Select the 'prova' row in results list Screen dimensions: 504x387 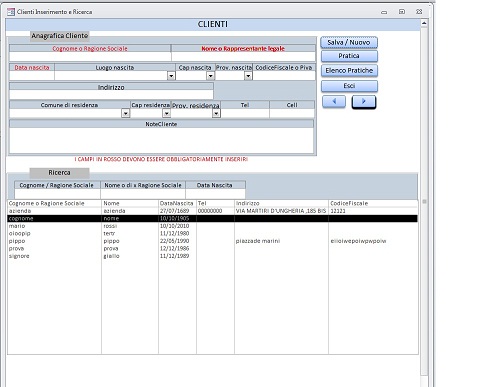pos(213,249)
